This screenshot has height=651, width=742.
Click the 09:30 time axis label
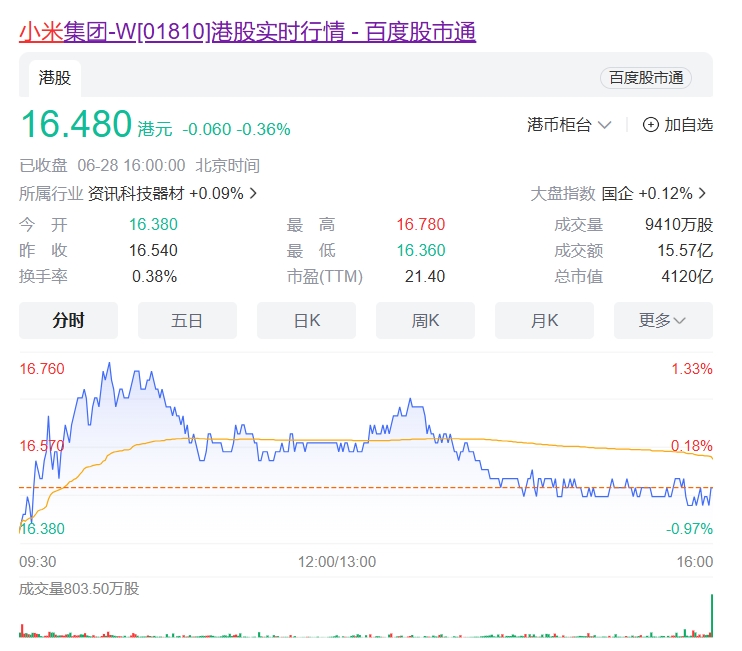[x=37, y=562]
